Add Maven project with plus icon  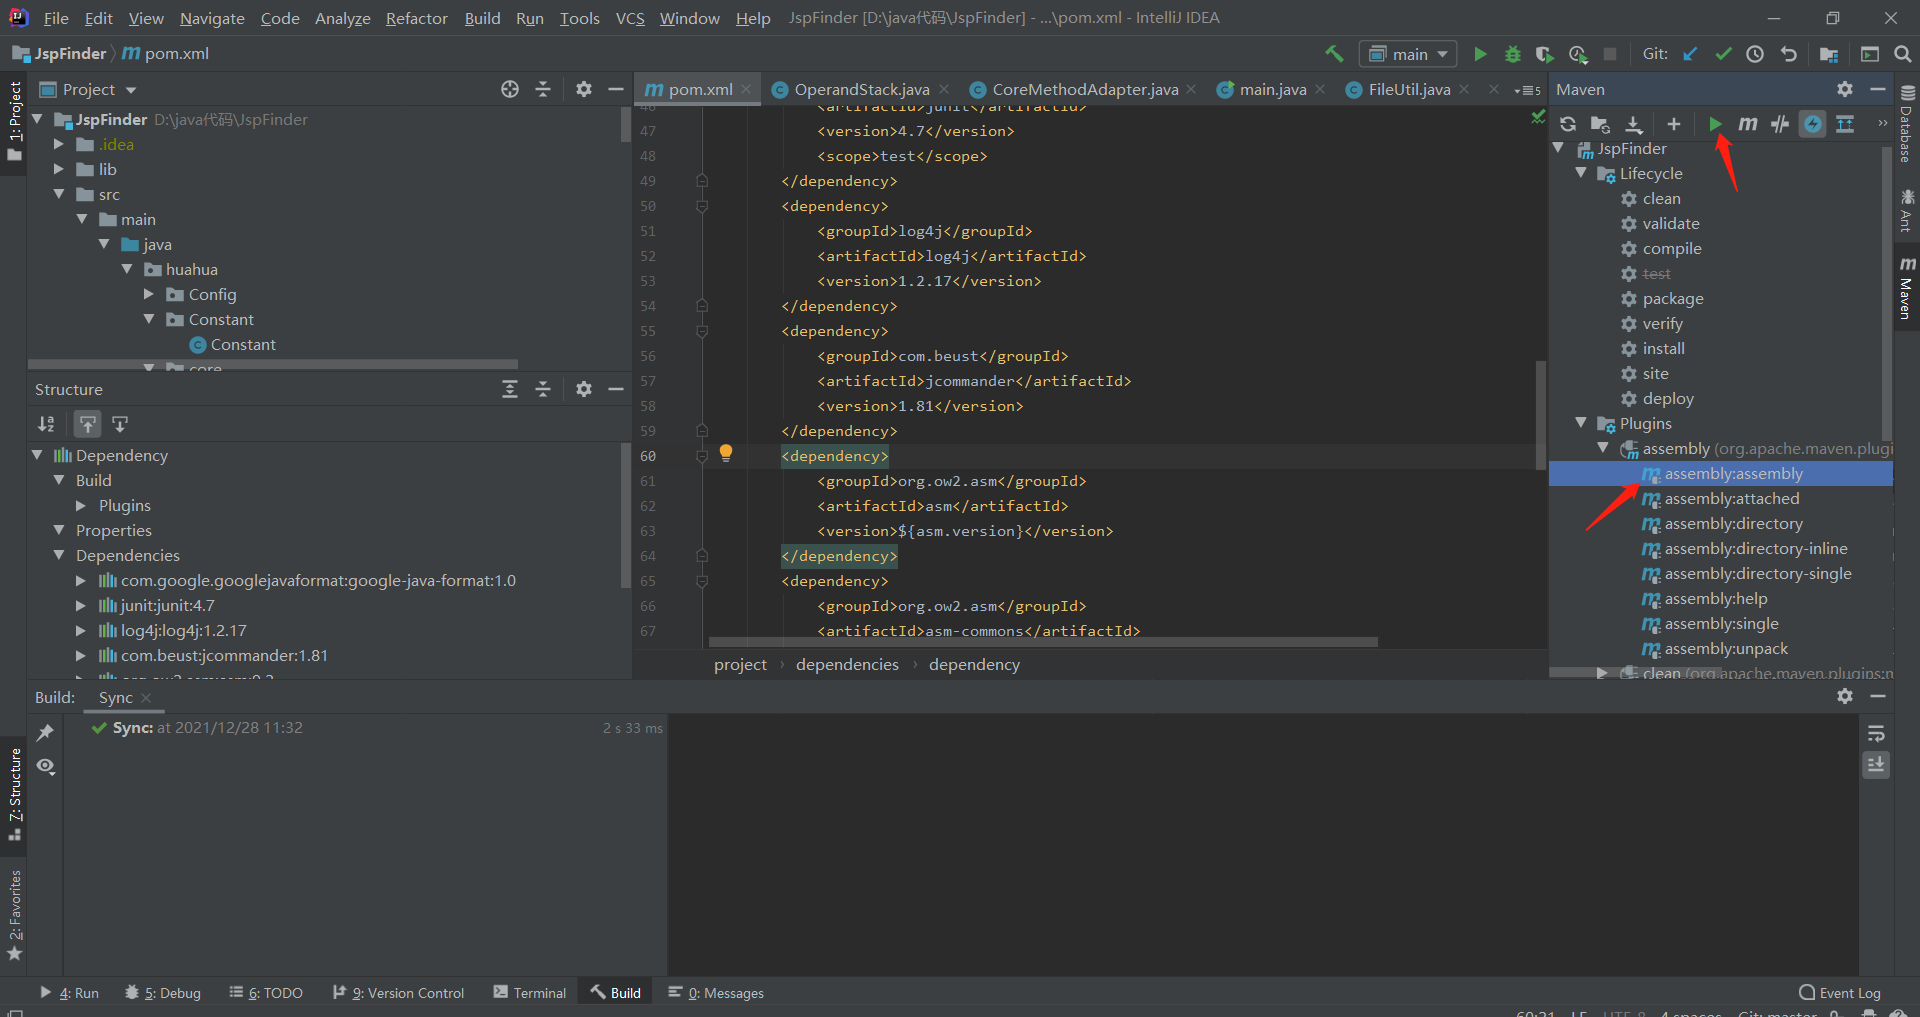click(1674, 124)
